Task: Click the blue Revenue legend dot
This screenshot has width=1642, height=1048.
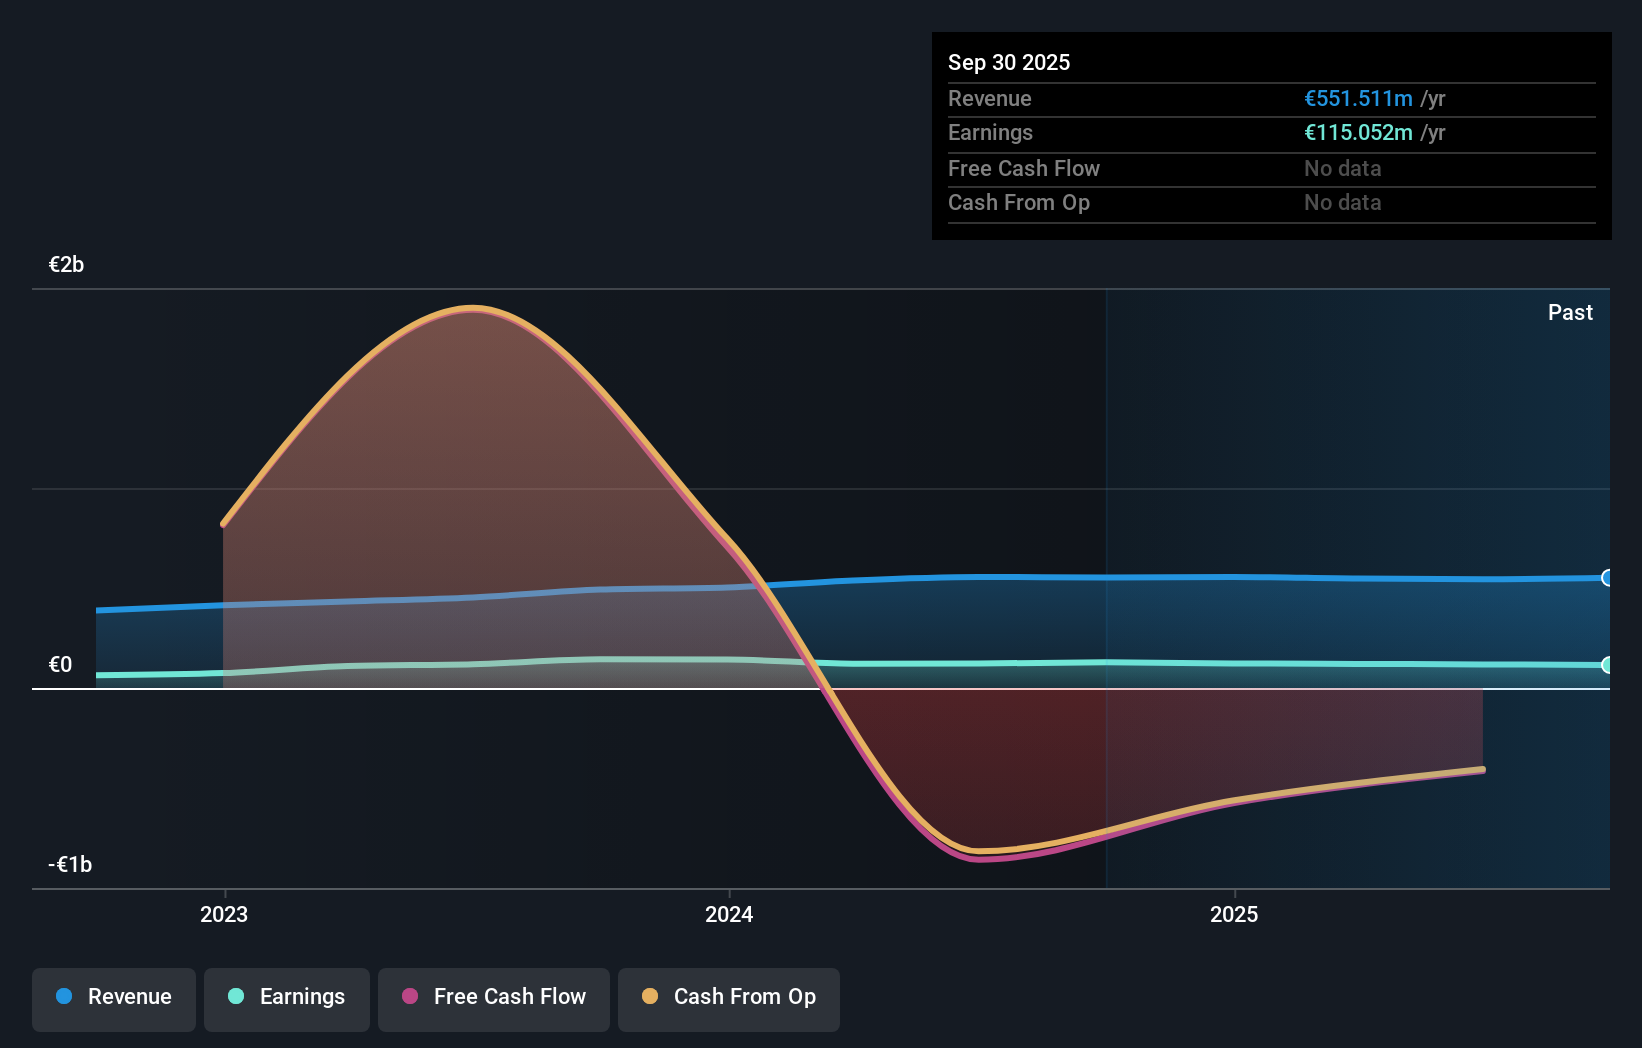Action: (x=65, y=997)
